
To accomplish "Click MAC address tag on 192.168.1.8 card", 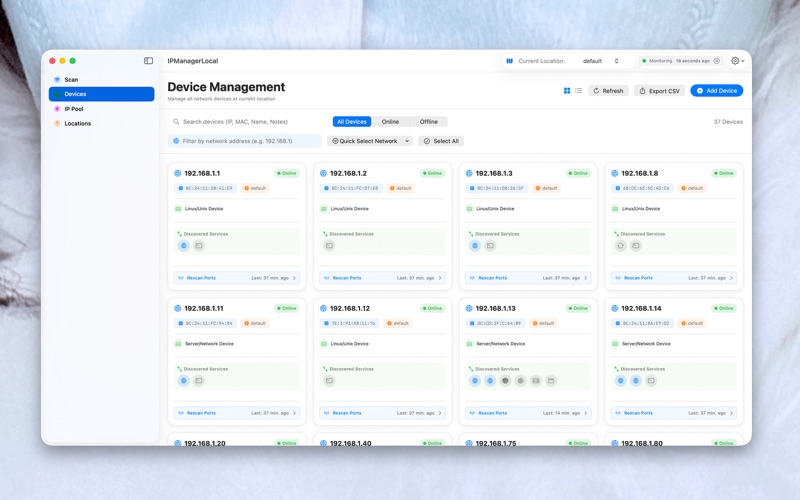I will pos(642,188).
